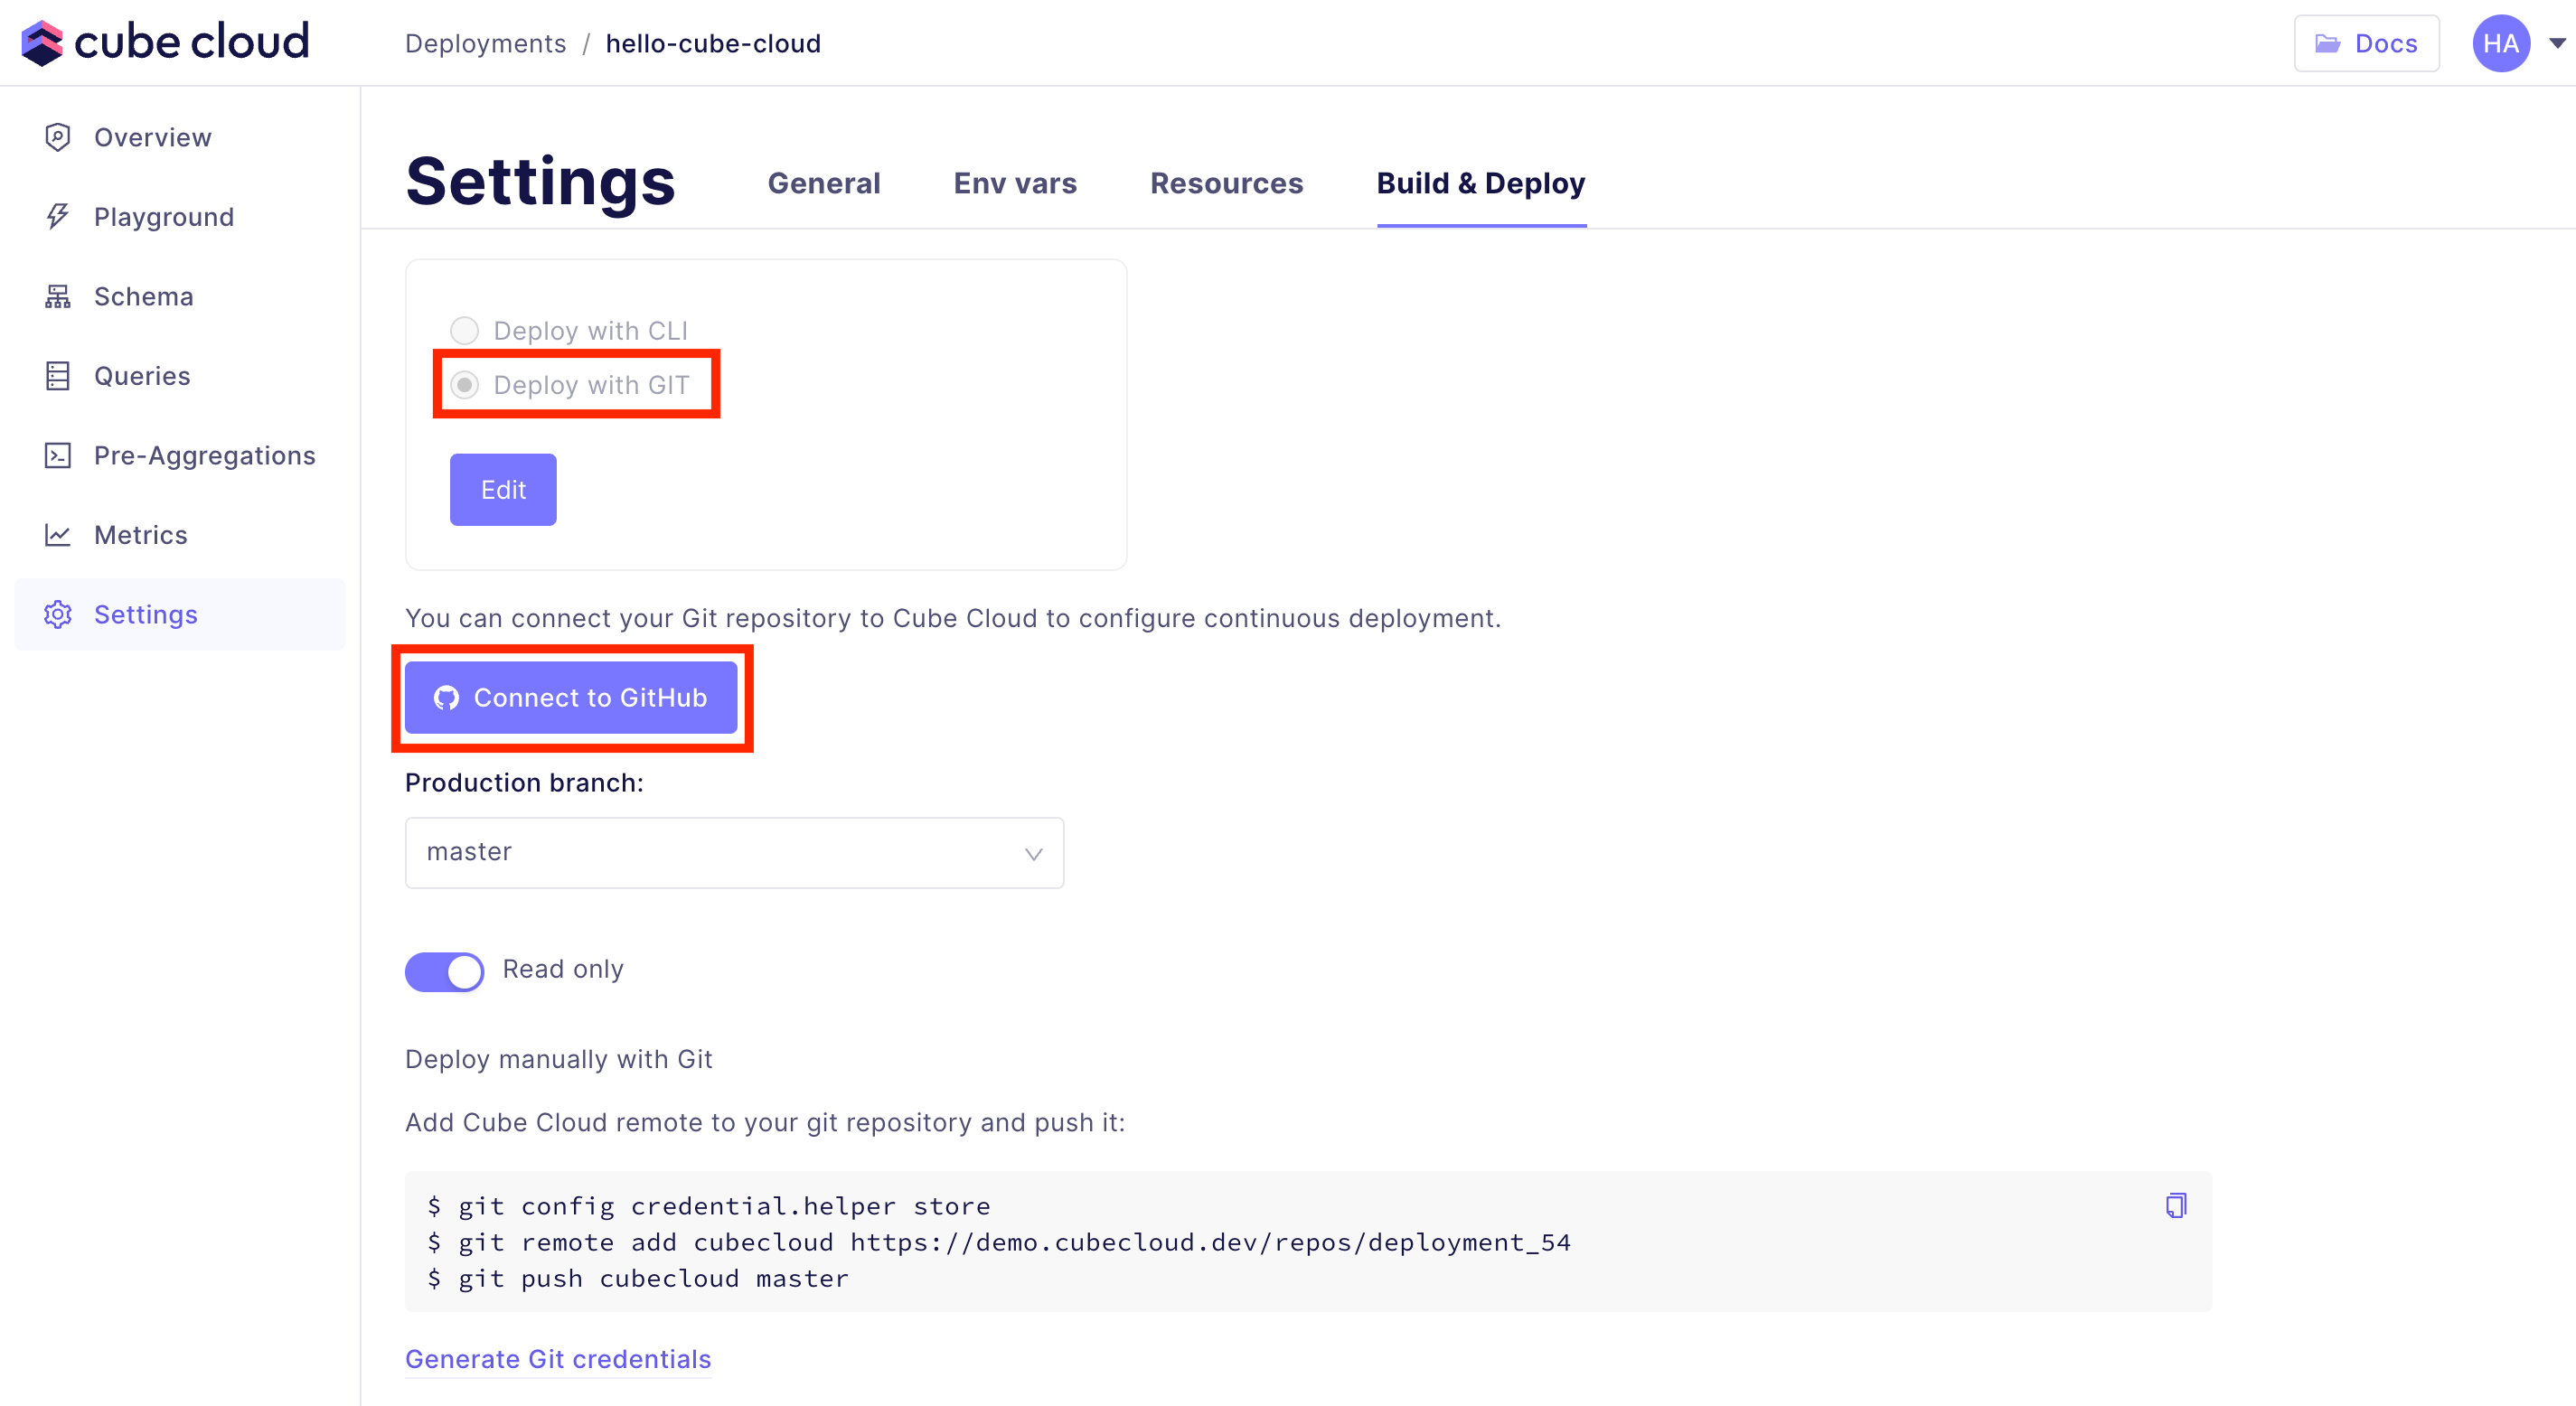Click the Settings gear icon in sidebar
Image resolution: width=2576 pixels, height=1406 pixels.
(x=57, y=614)
